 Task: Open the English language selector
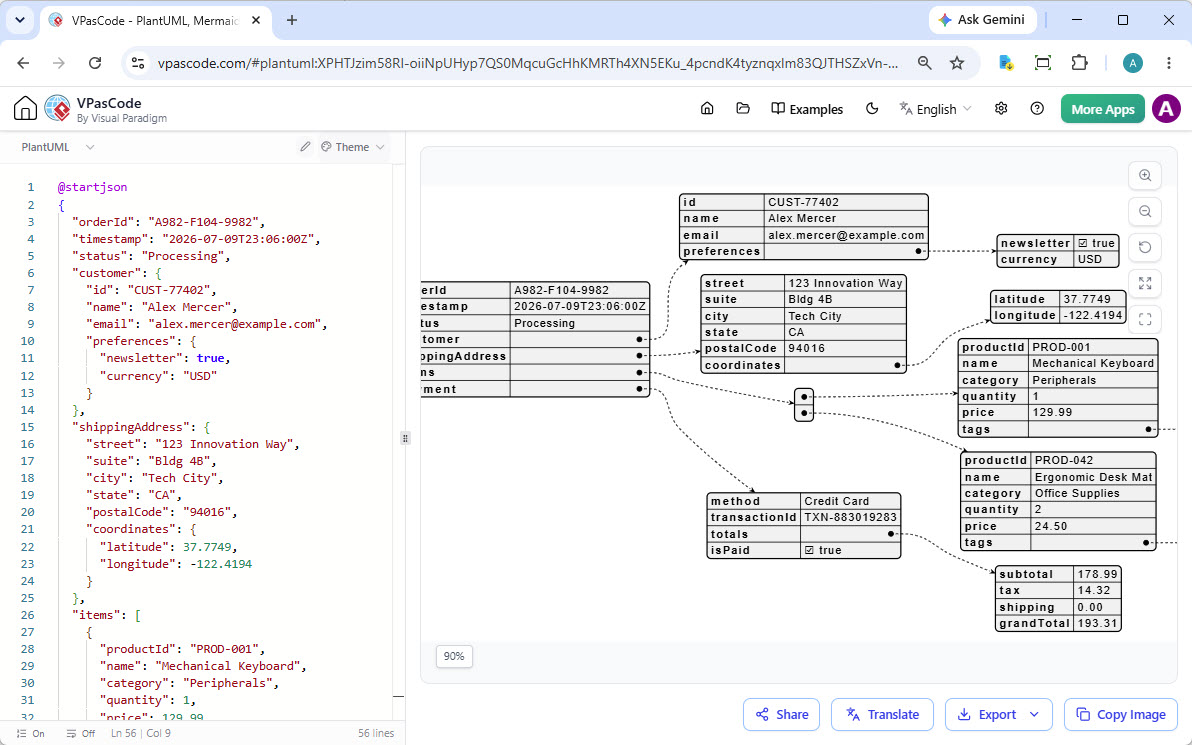pos(935,109)
